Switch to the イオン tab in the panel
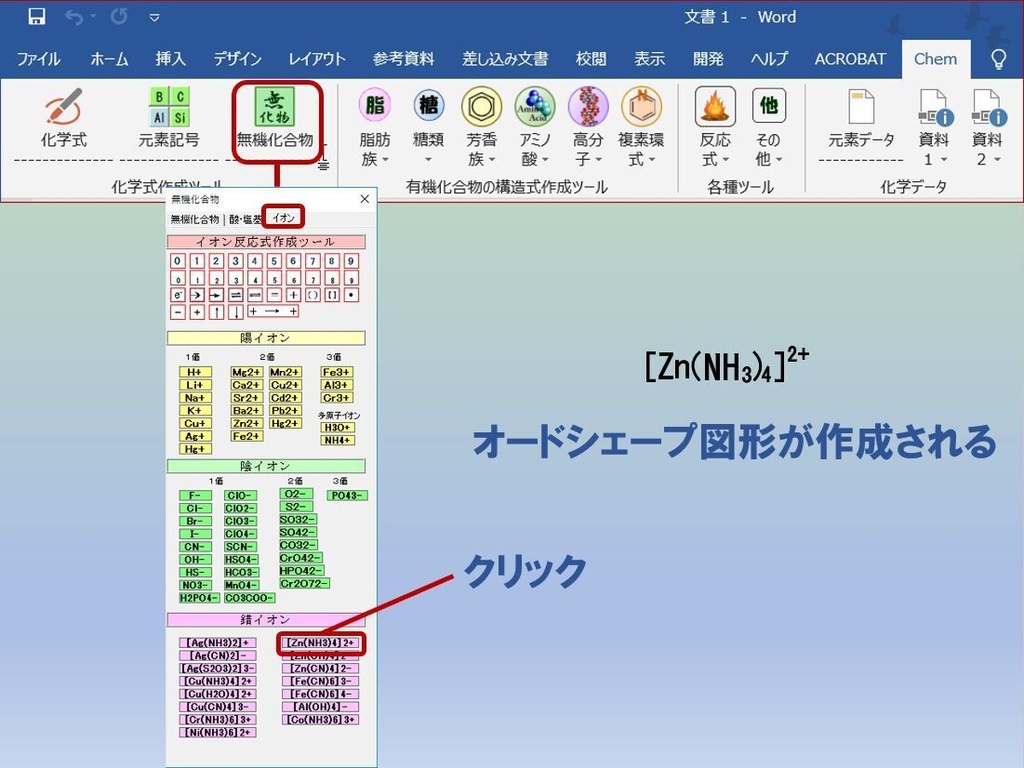1024x768 pixels. [x=283, y=217]
